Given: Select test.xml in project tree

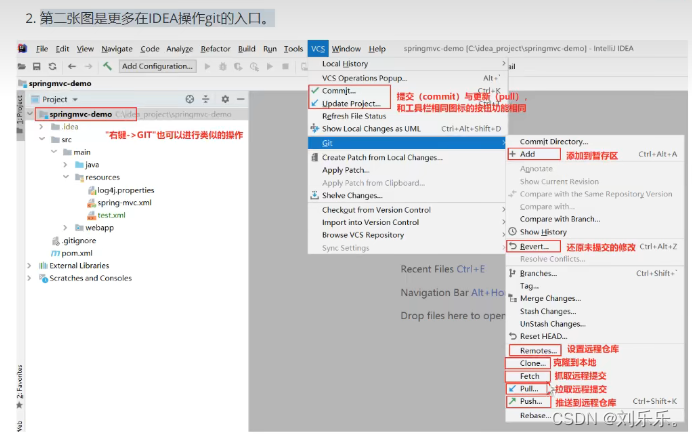Looking at the screenshot, I should (111, 215).
